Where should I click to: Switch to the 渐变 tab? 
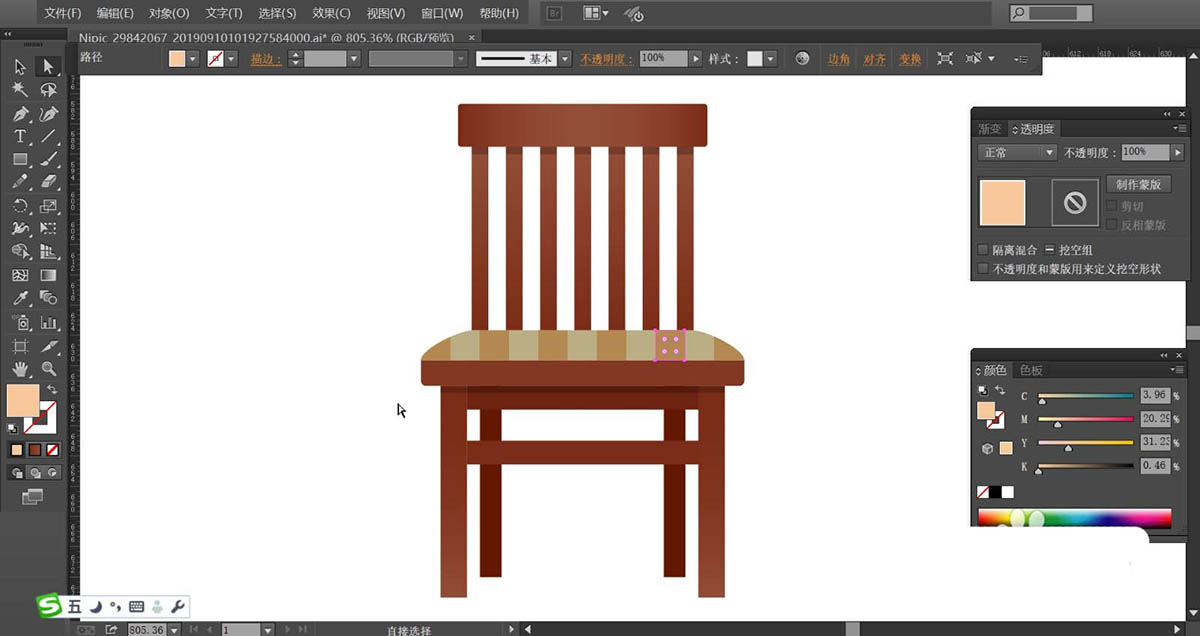[989, 129]
